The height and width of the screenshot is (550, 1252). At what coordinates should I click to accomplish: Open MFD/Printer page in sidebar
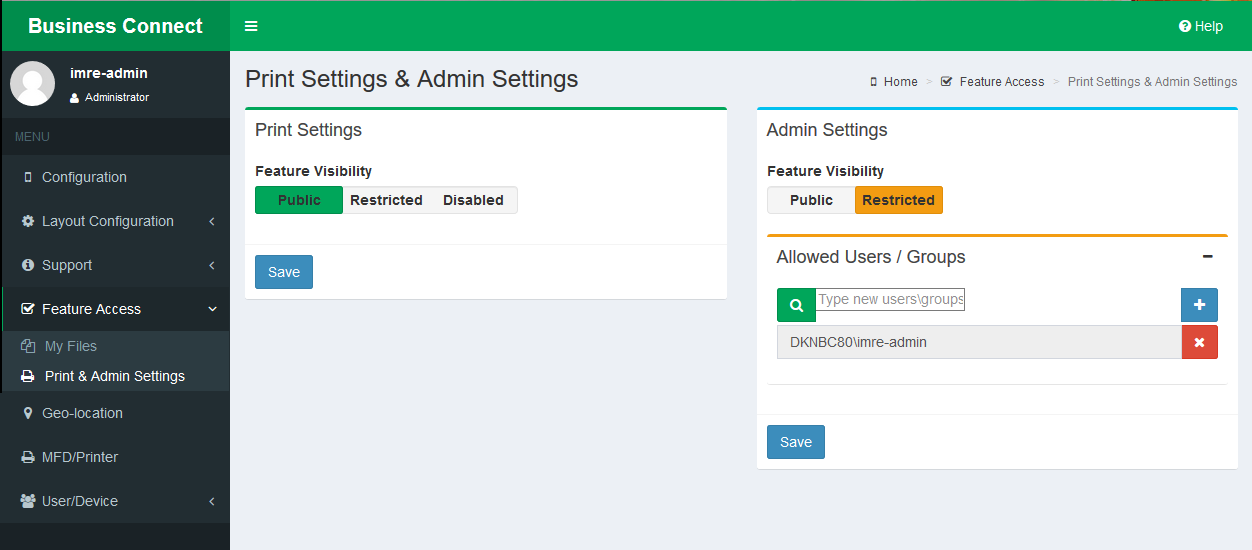(x=80, y=457)
